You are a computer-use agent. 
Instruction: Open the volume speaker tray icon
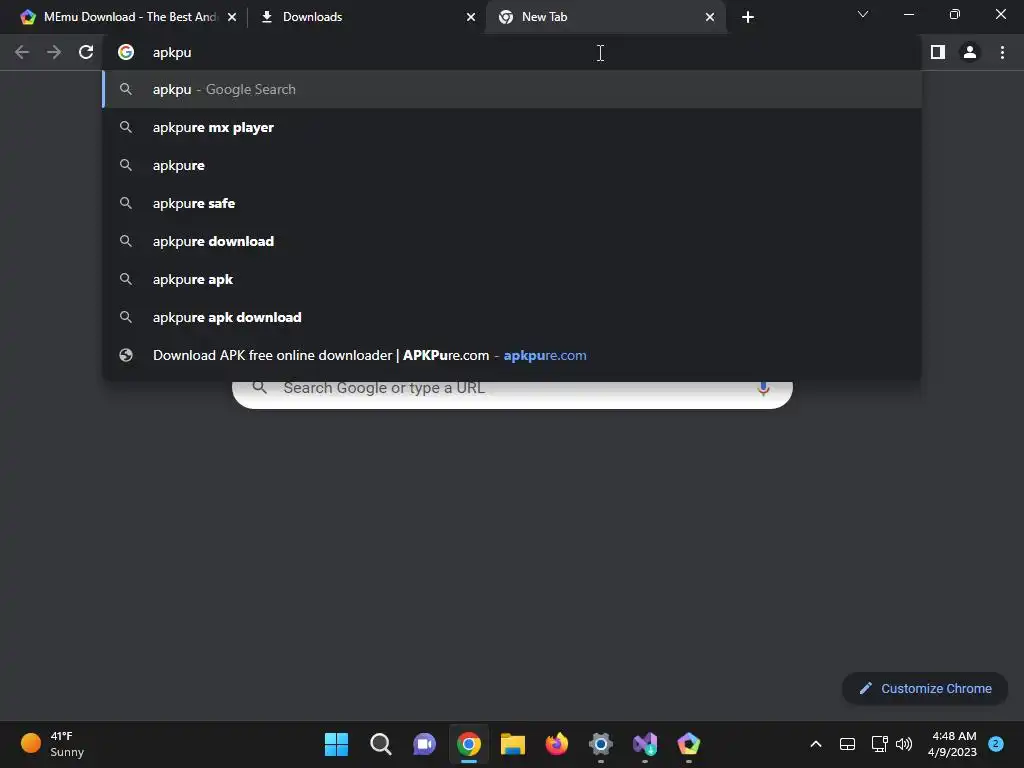pos(904,744)
